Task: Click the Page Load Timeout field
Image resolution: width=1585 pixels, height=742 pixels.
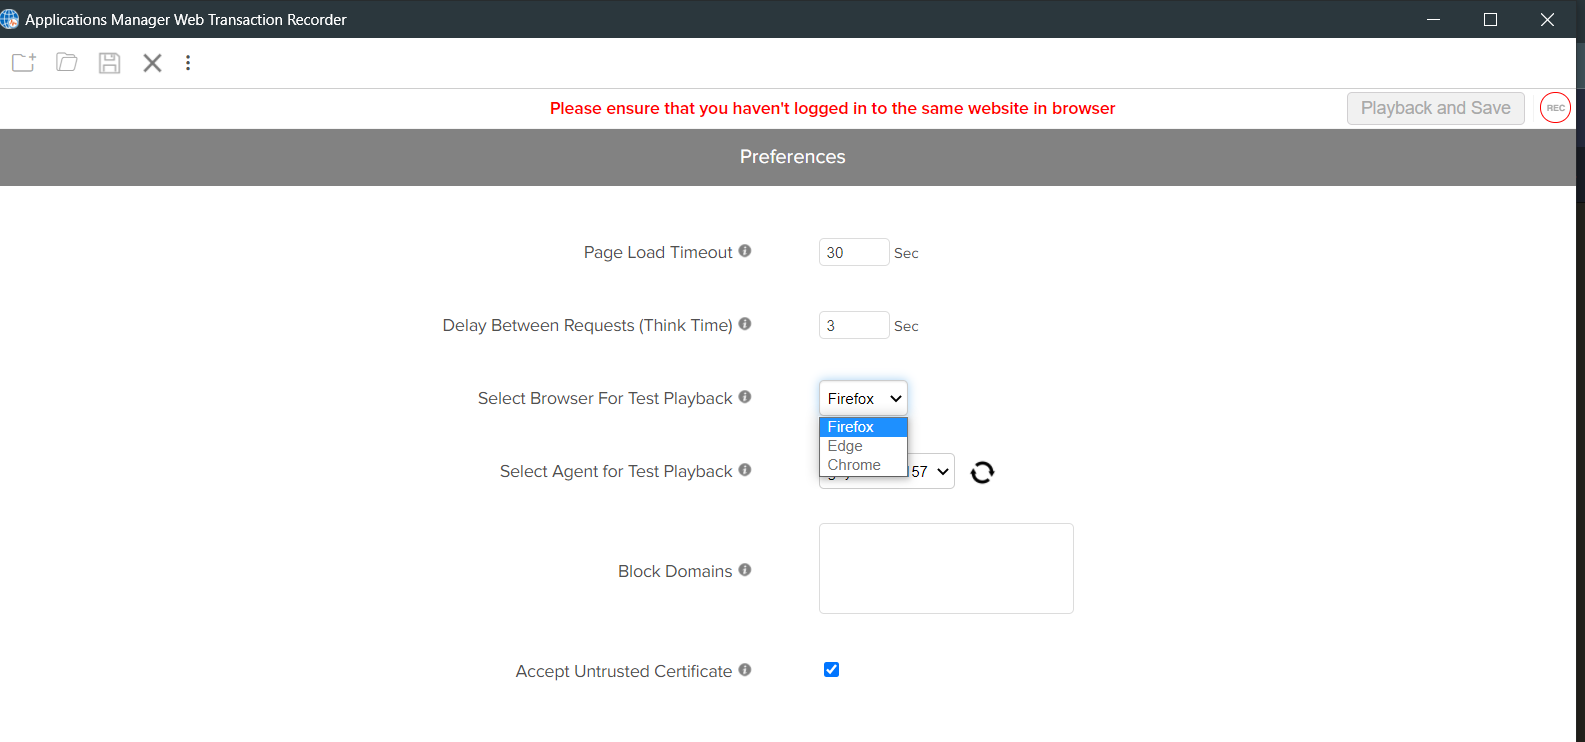Action: point(854,252)
